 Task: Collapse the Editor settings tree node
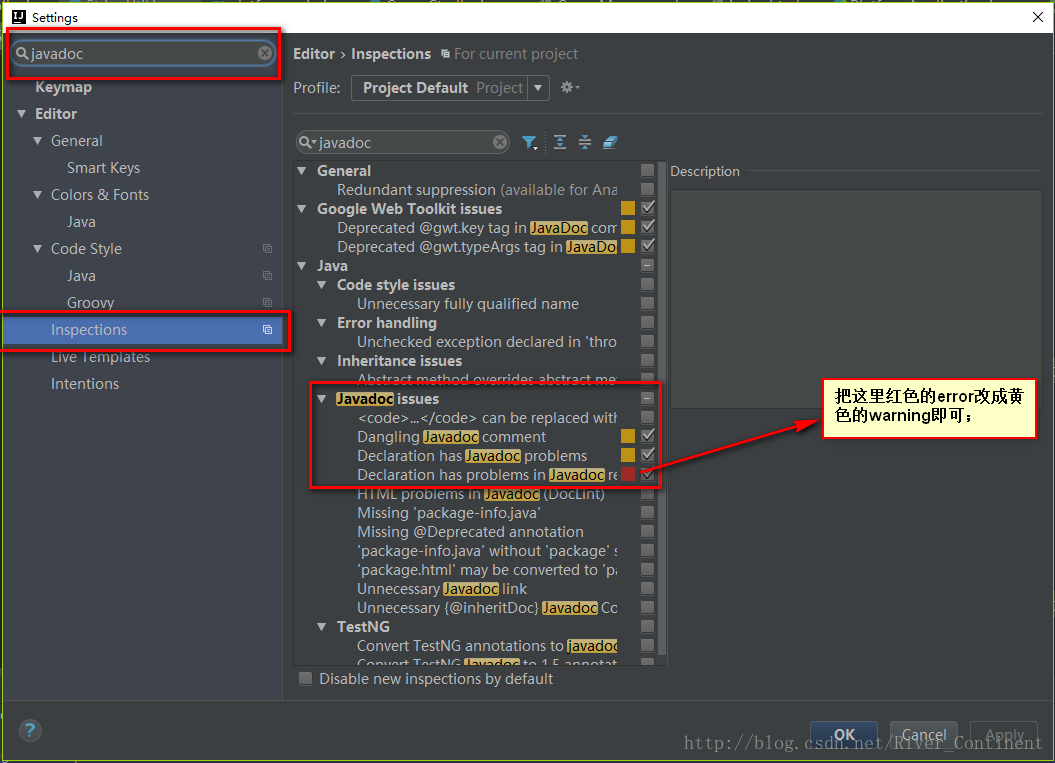click(x=22, y=114)
